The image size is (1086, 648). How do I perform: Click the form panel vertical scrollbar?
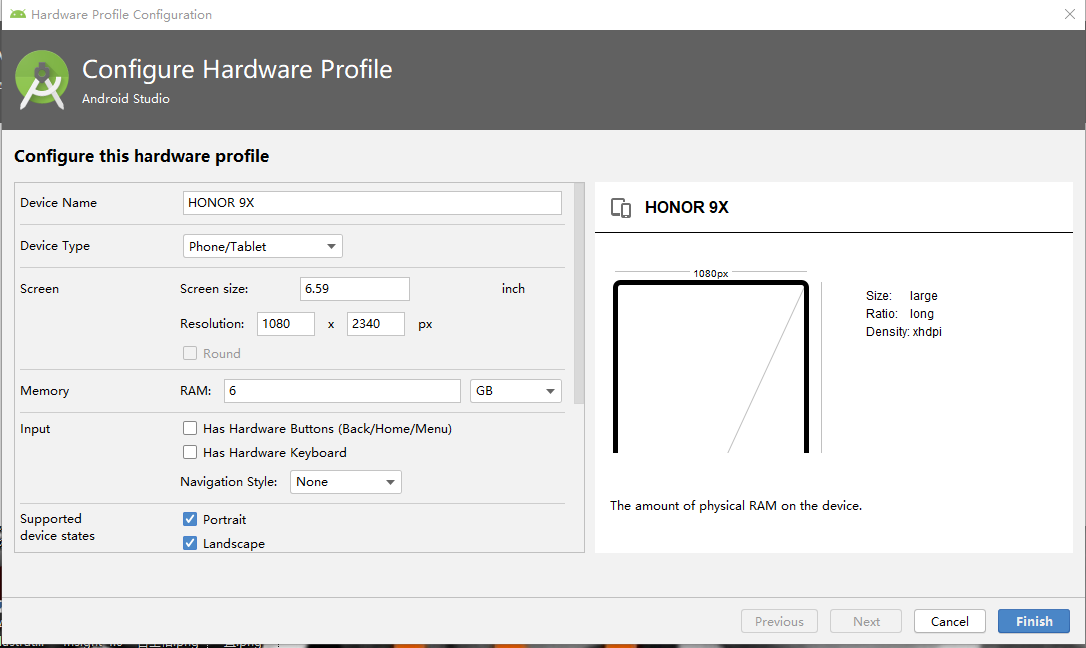[579, 294]
